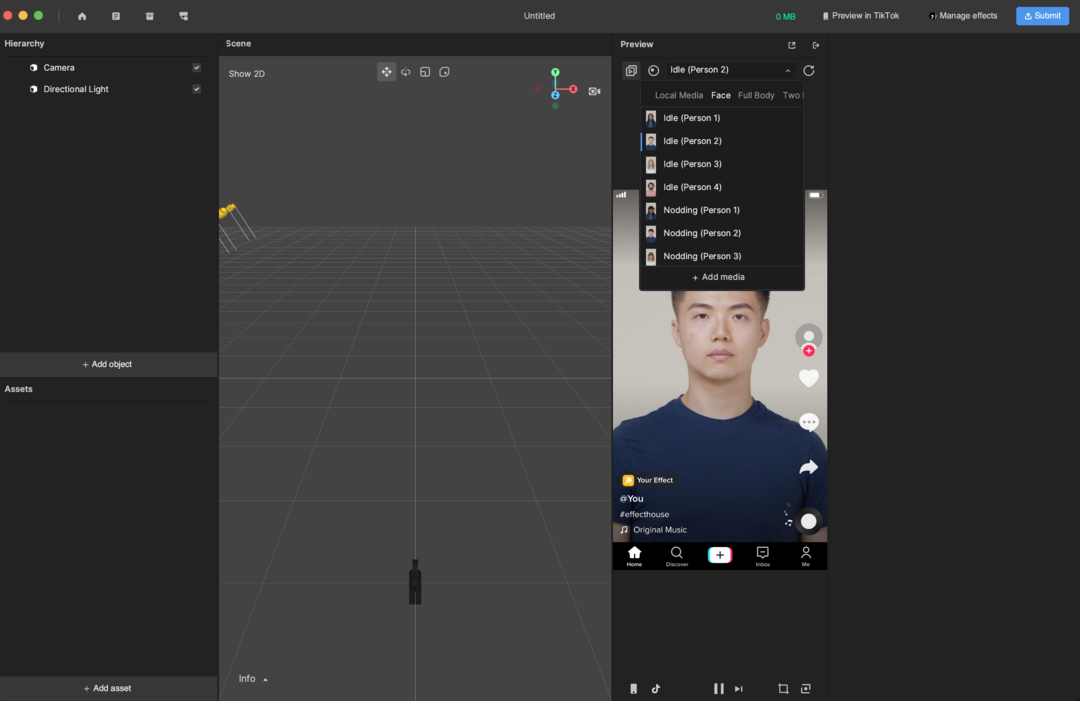Click the blue Z axis gizmo handle
This screenshot has width=1080, height=701.
555,95
